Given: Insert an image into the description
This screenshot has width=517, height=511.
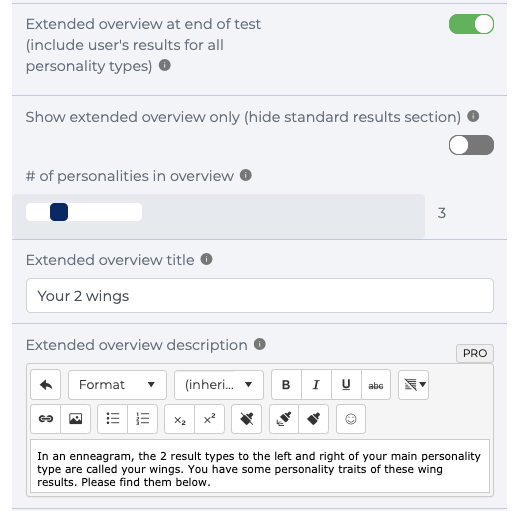Looking at the screenshot, I should tap(75, 419).
